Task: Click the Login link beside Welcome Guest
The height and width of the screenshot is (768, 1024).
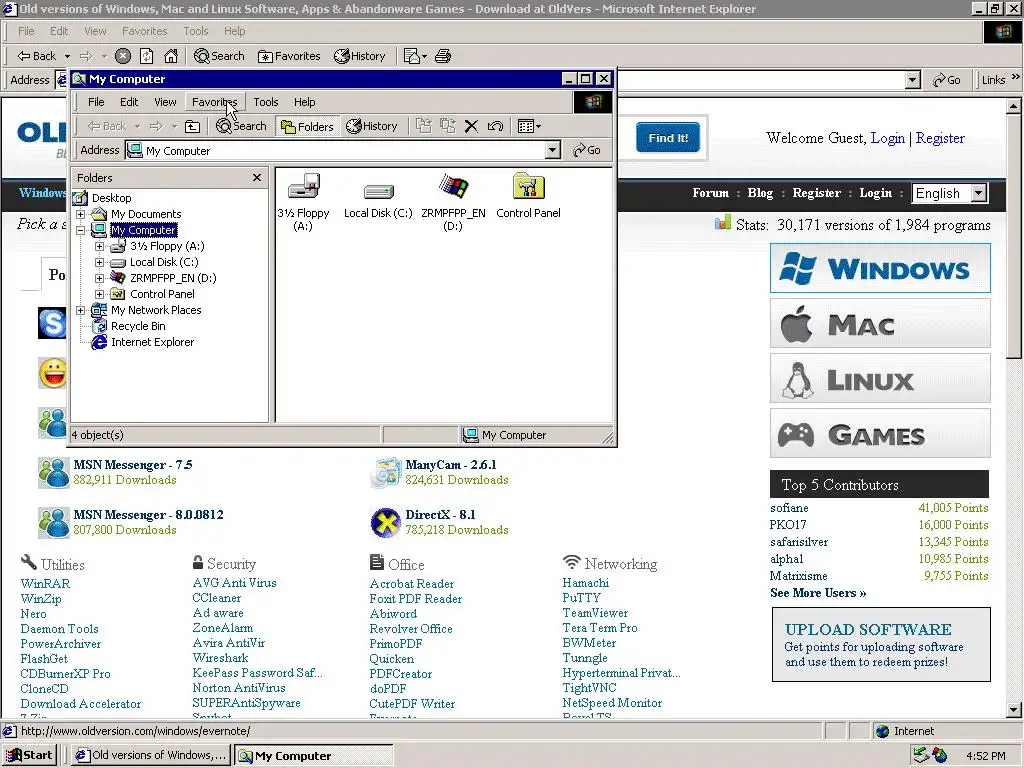Action: (888, 138)
